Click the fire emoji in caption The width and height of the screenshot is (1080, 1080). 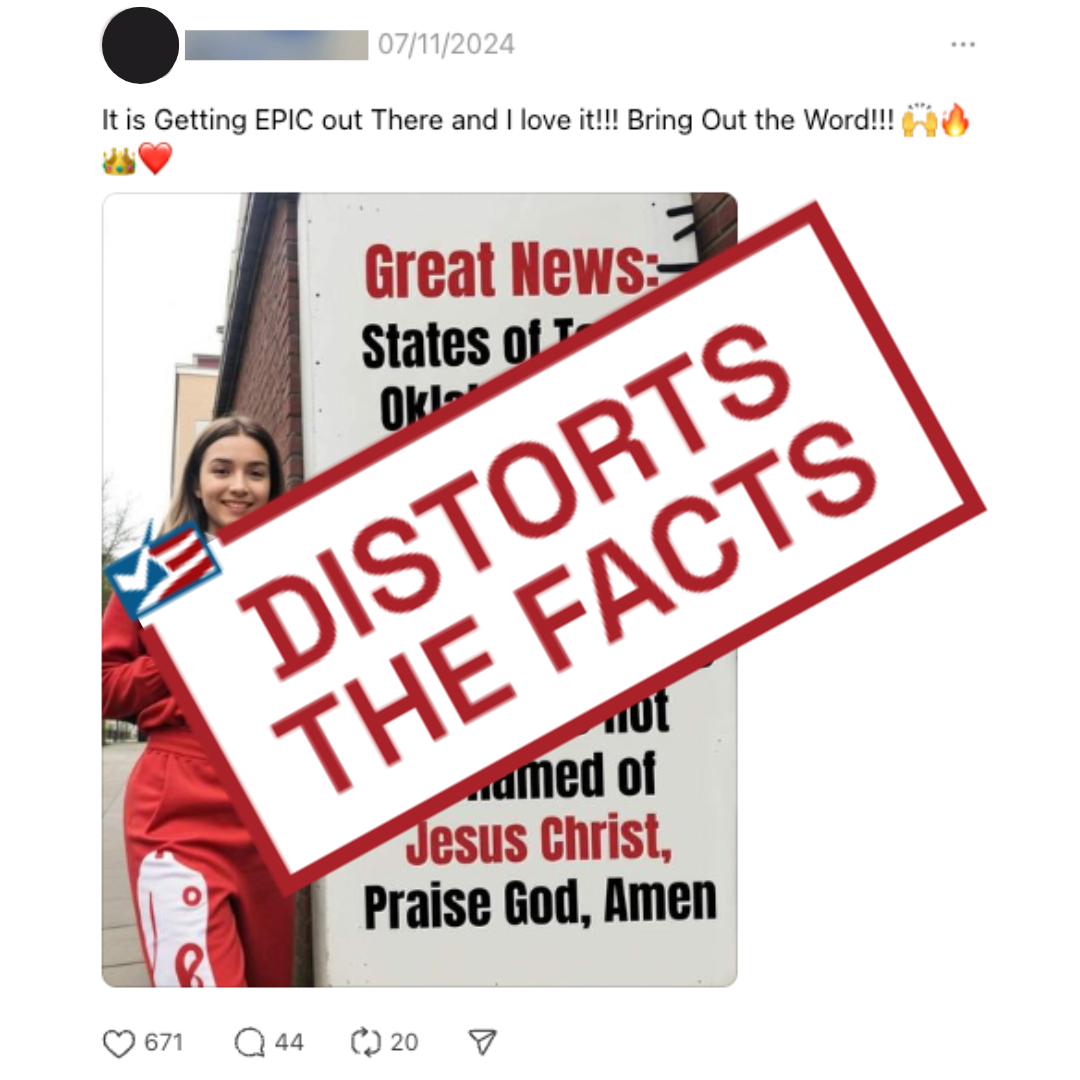955,121
